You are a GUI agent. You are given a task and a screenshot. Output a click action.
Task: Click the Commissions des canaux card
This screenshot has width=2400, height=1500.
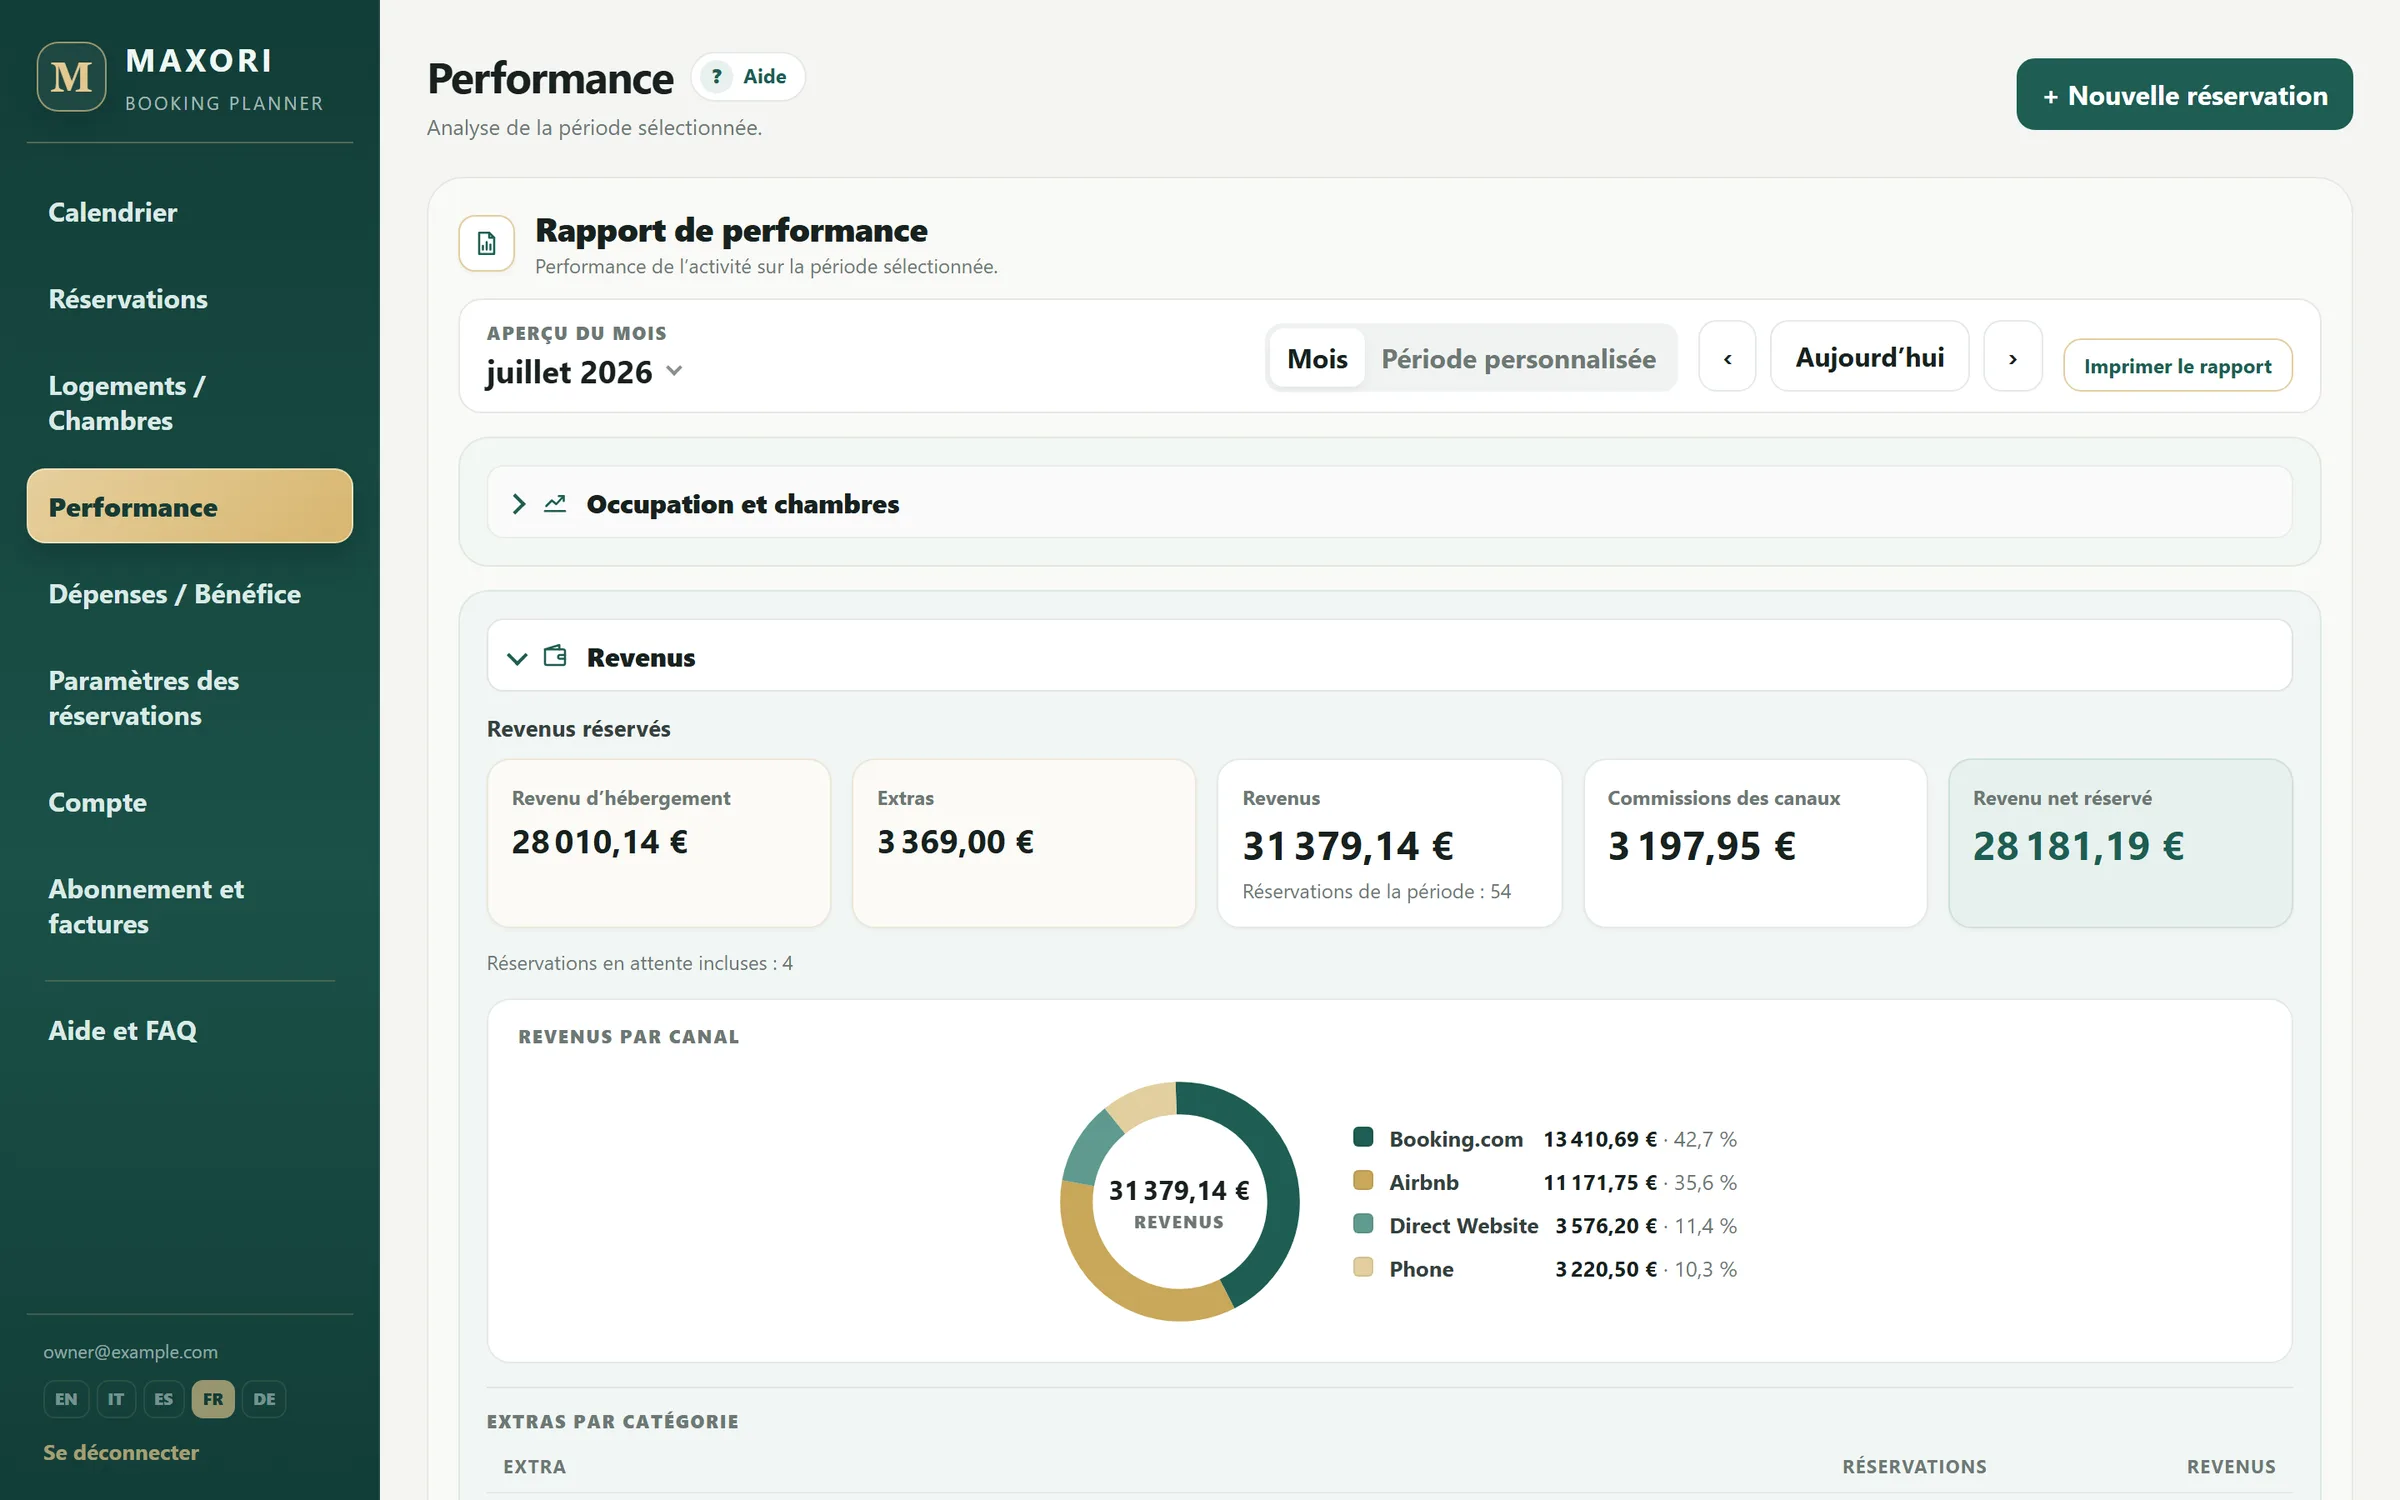1755,843
